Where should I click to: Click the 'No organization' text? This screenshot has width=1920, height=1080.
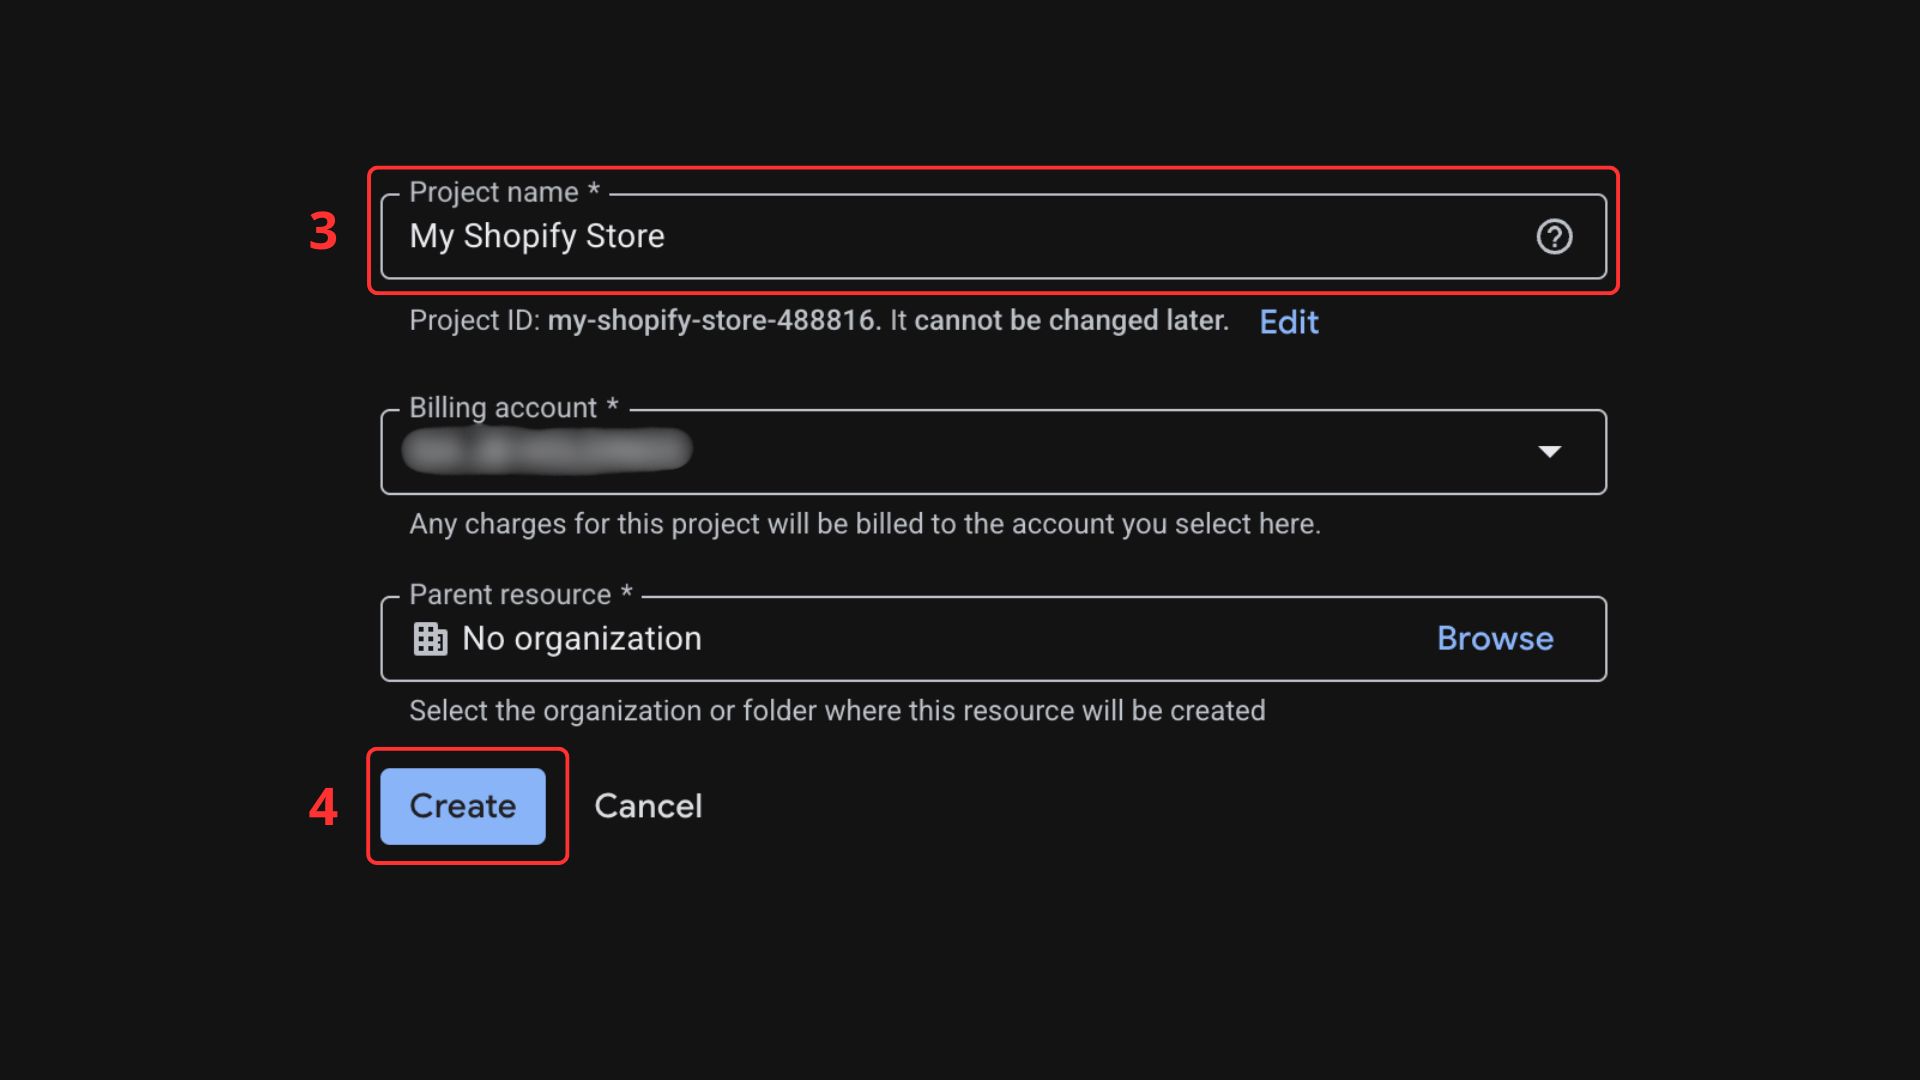(x=581, y=639)
